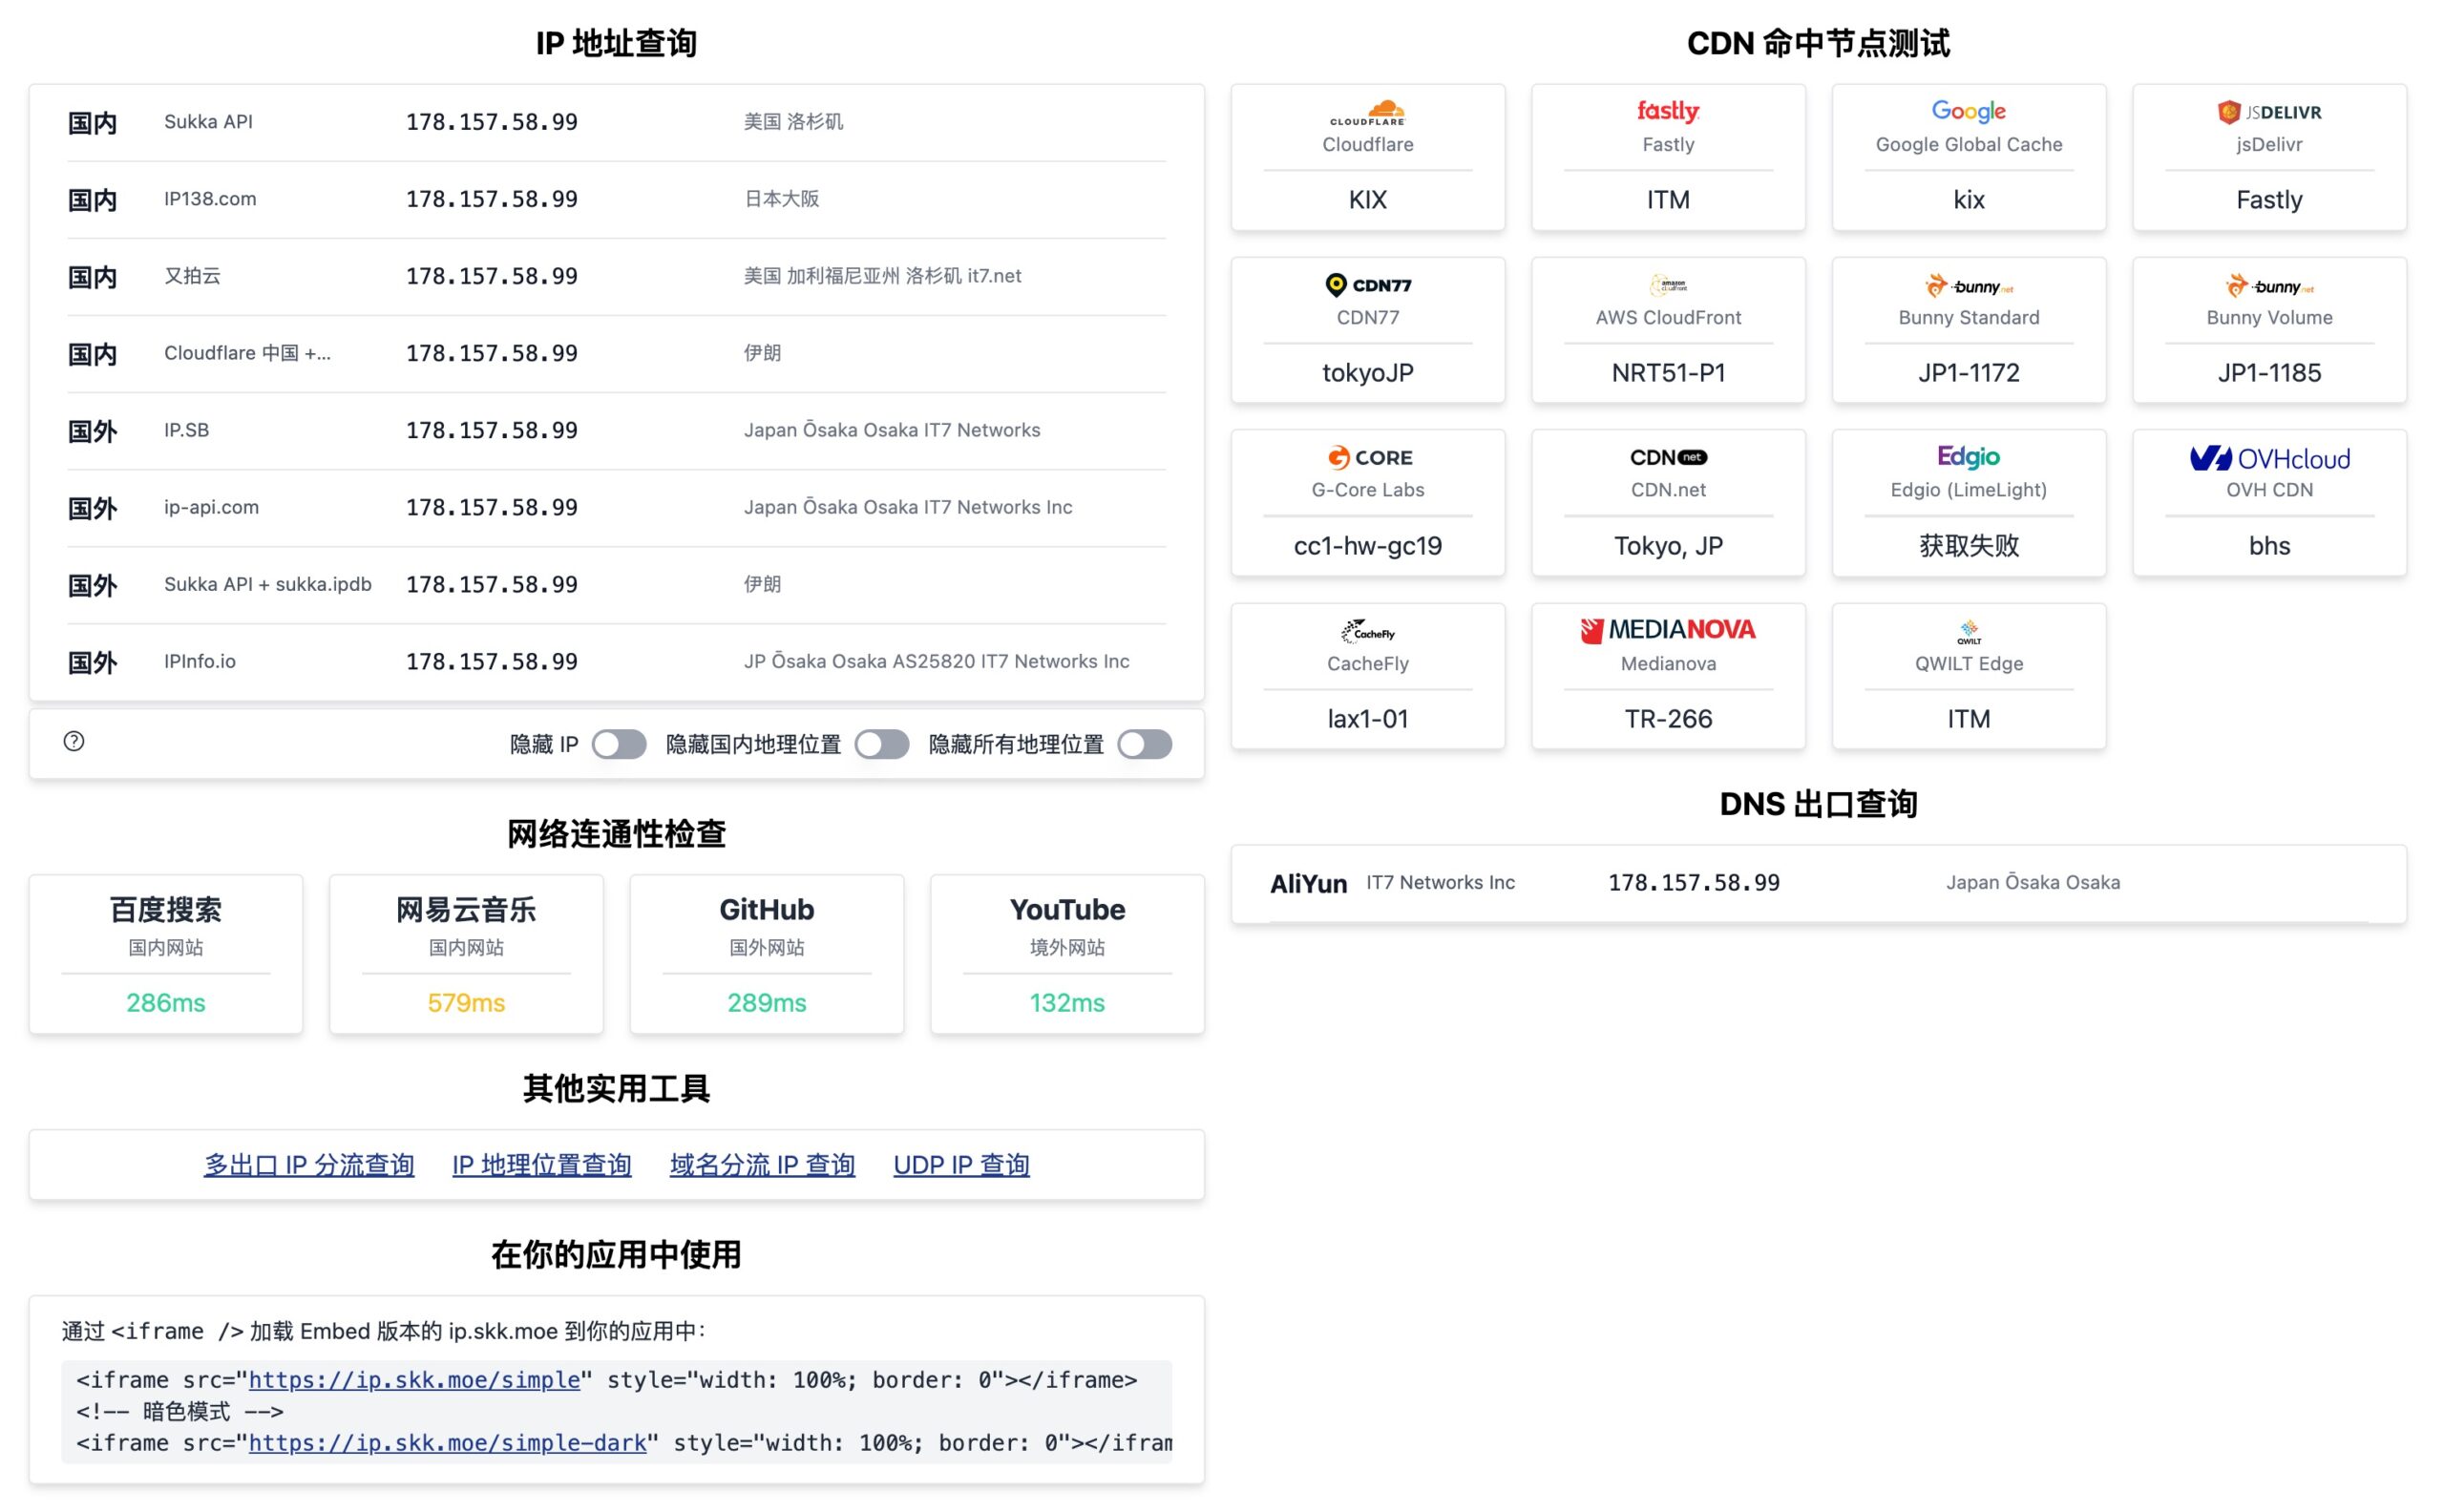Click the Bunny Standard logo icon
The image size is (2444, 1512).
(1968, 286)
